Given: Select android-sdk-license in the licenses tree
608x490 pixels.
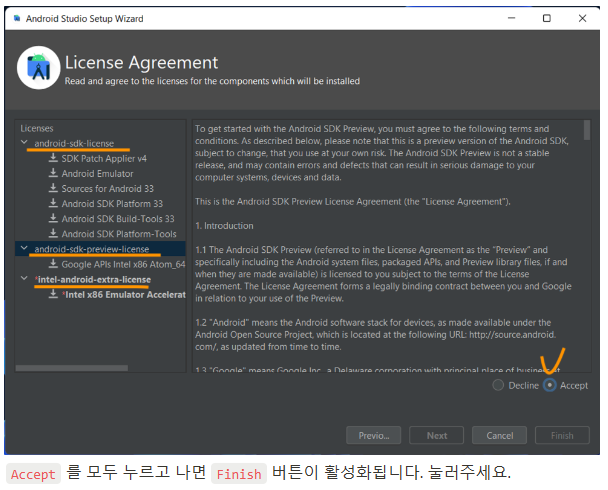Looking at the screenshot, I should [74, 143].
